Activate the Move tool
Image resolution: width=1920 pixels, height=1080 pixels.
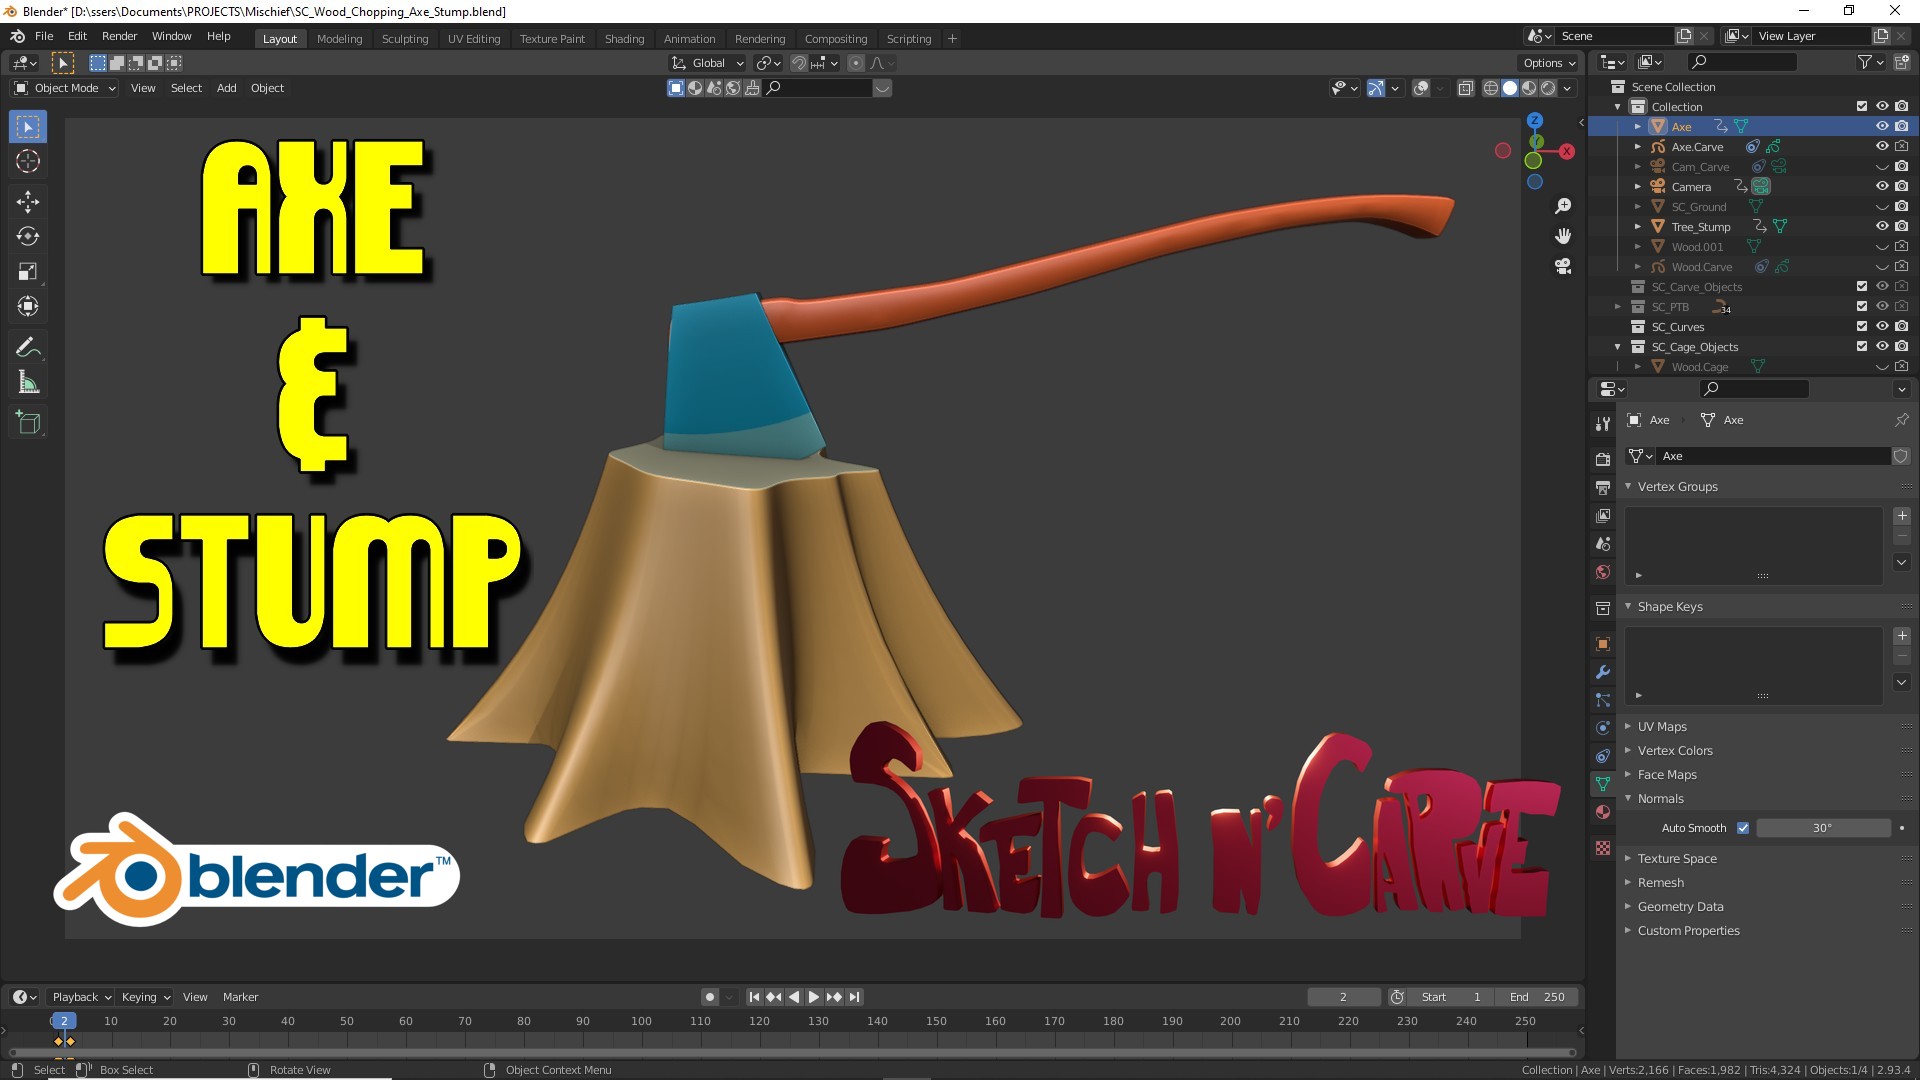pos(28,202)
